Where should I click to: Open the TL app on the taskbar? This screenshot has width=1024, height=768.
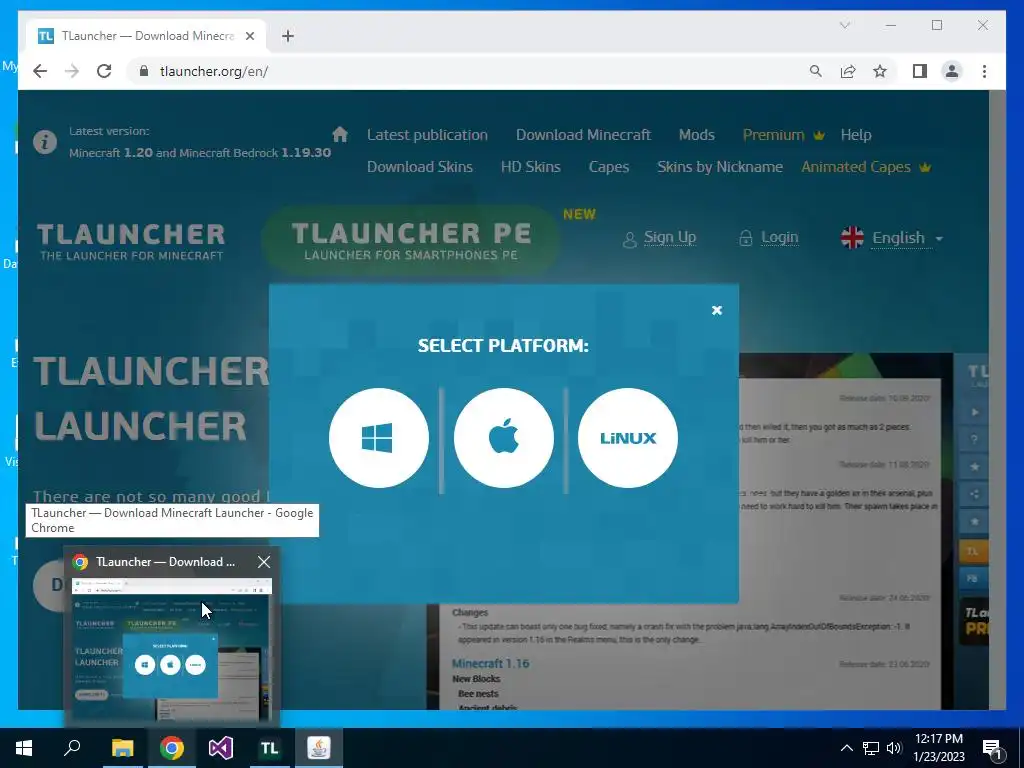[270, 748]
